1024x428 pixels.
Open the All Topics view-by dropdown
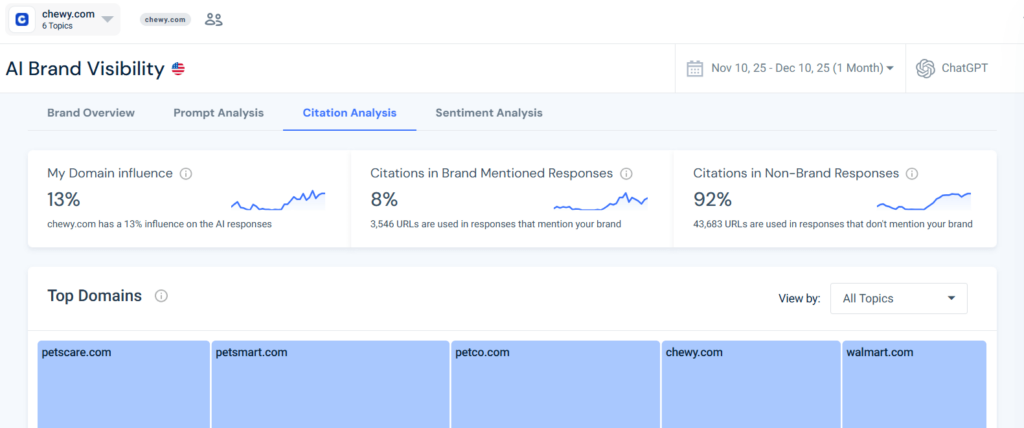[898, 298]
